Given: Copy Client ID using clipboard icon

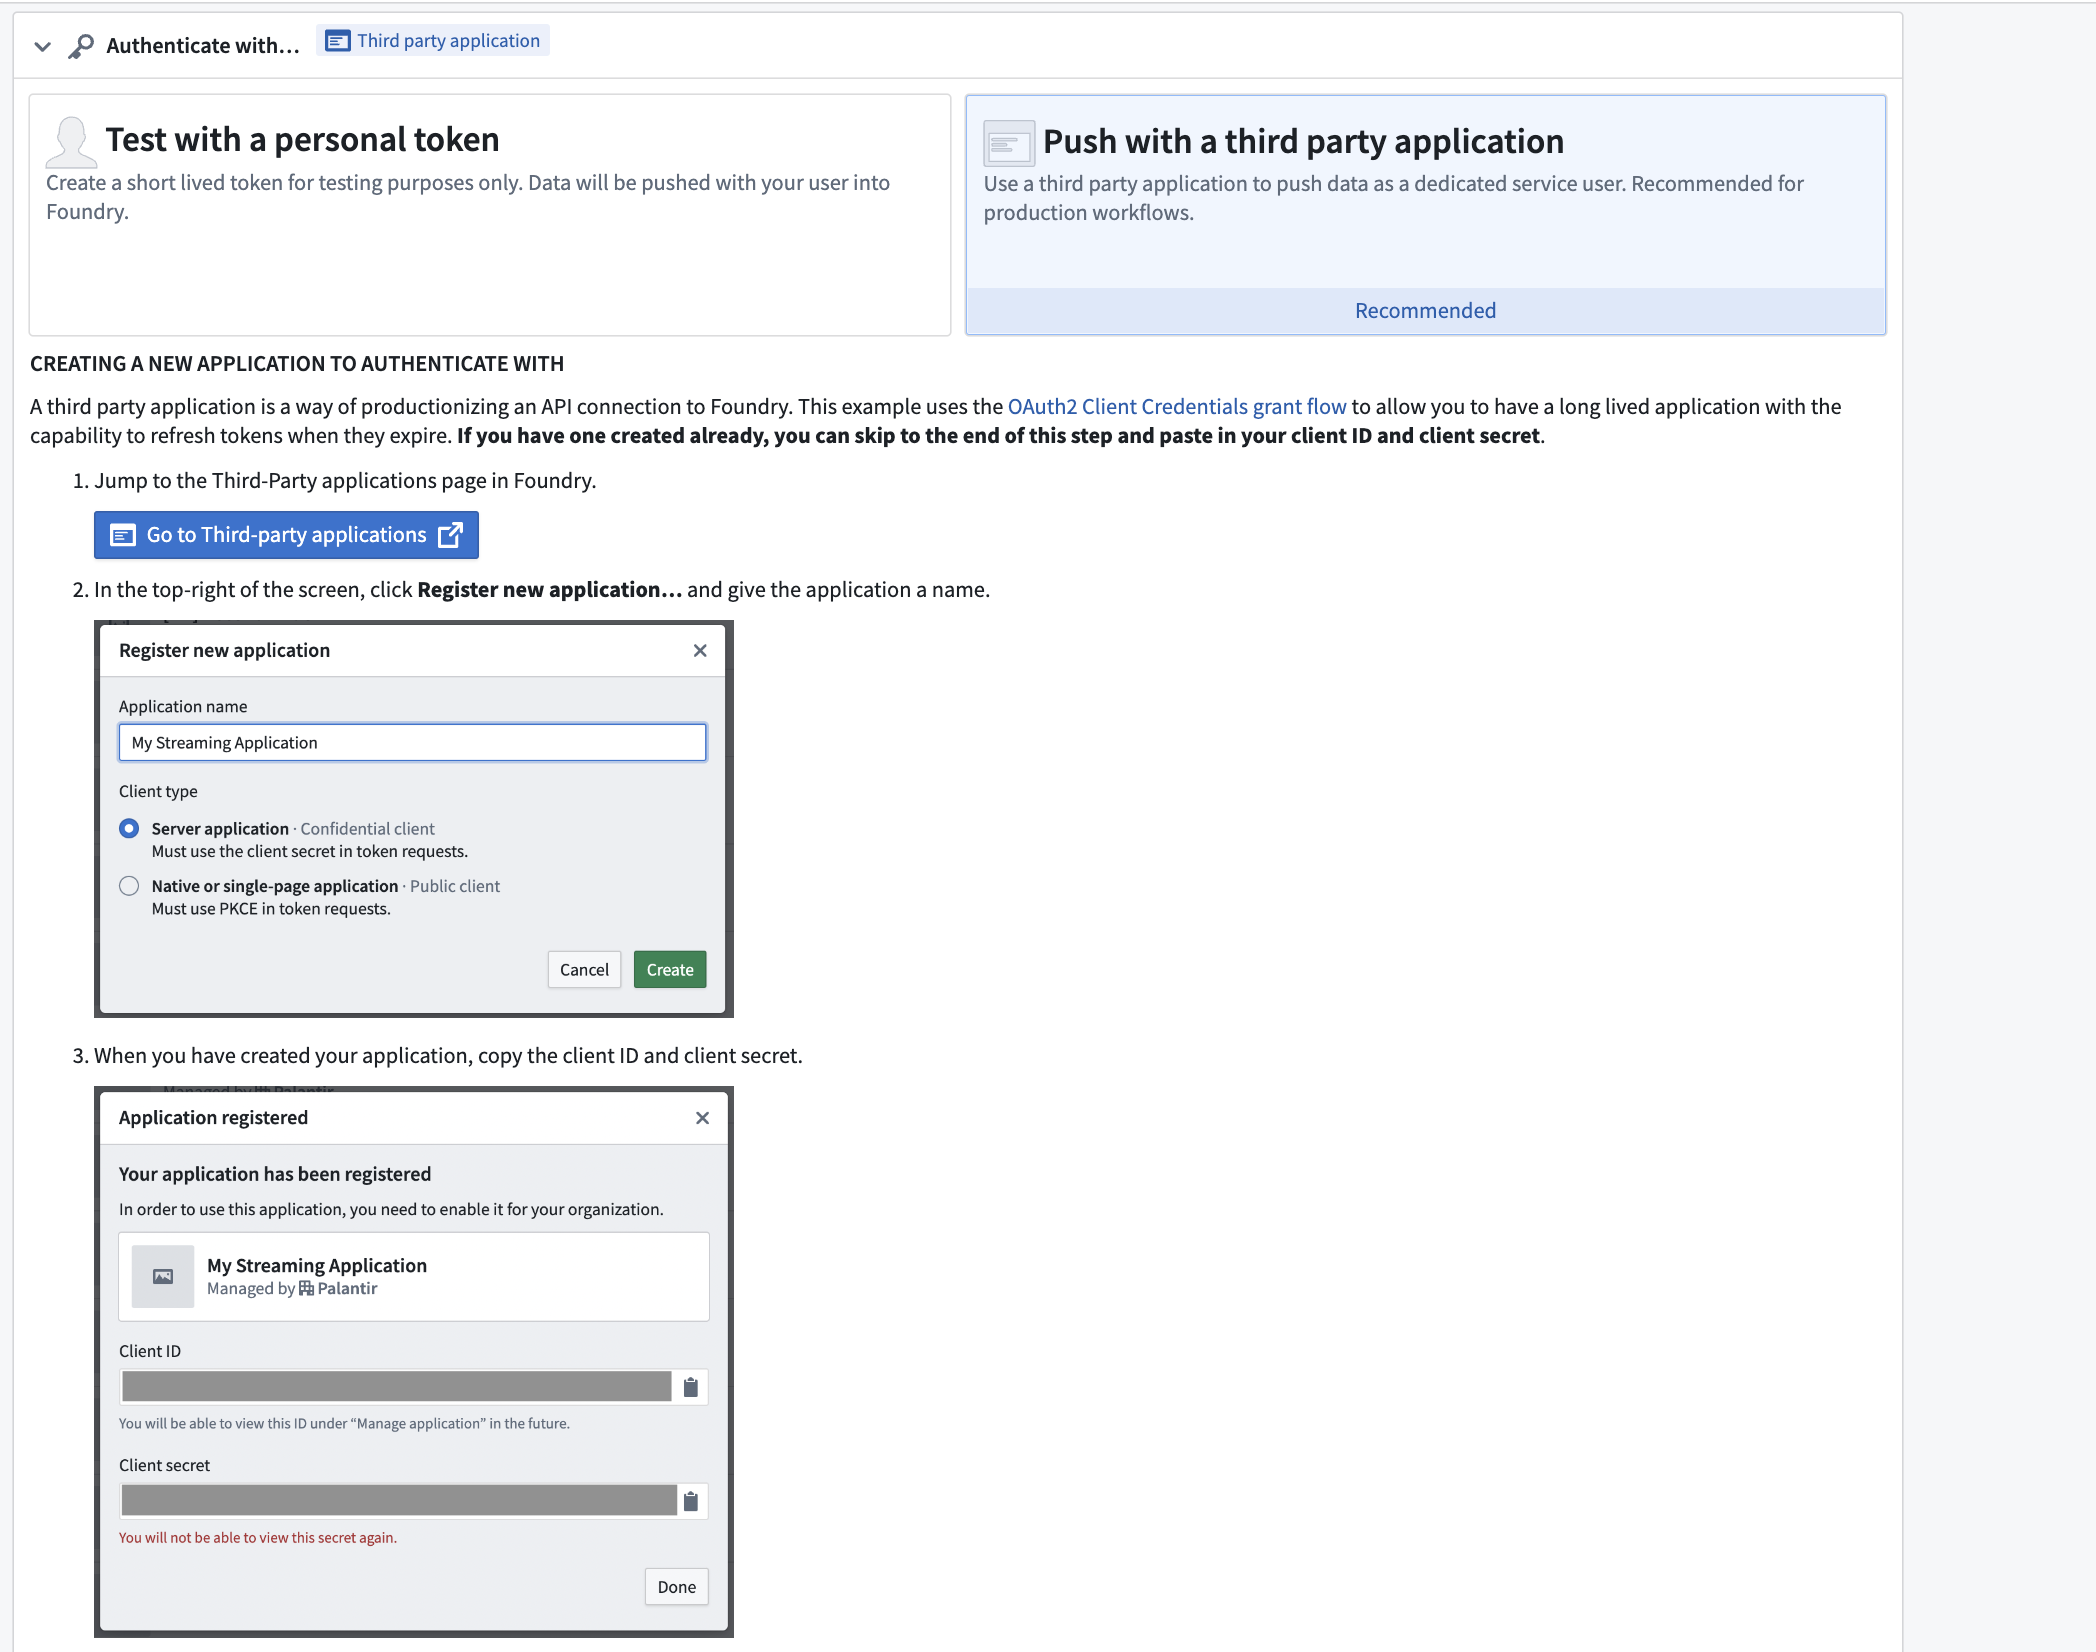Looking at the screenshot, I should pos(690,1387).
